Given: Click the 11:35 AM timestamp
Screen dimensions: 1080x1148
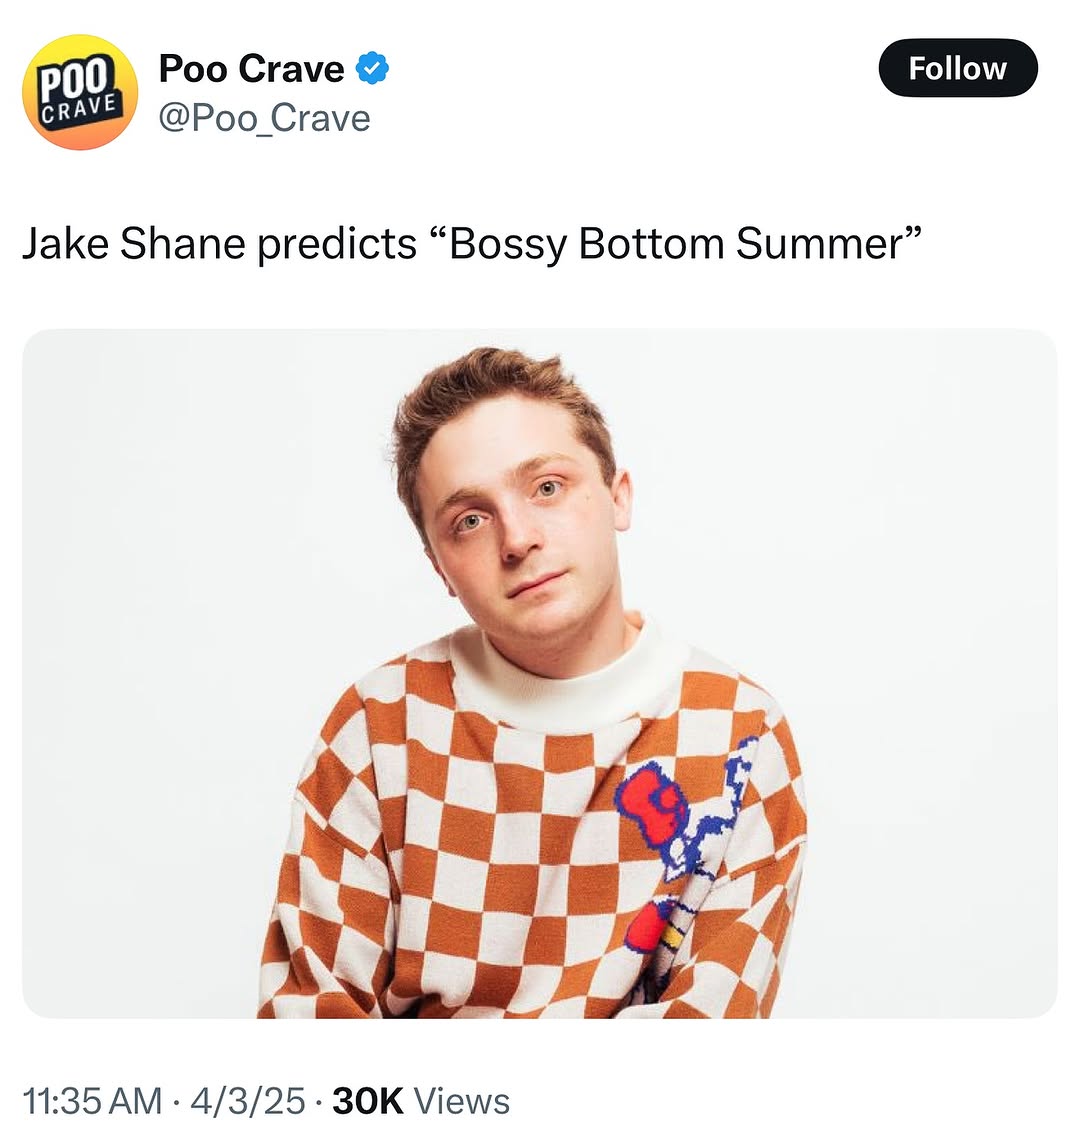Looking at the screenshot, I should 92,1101.
